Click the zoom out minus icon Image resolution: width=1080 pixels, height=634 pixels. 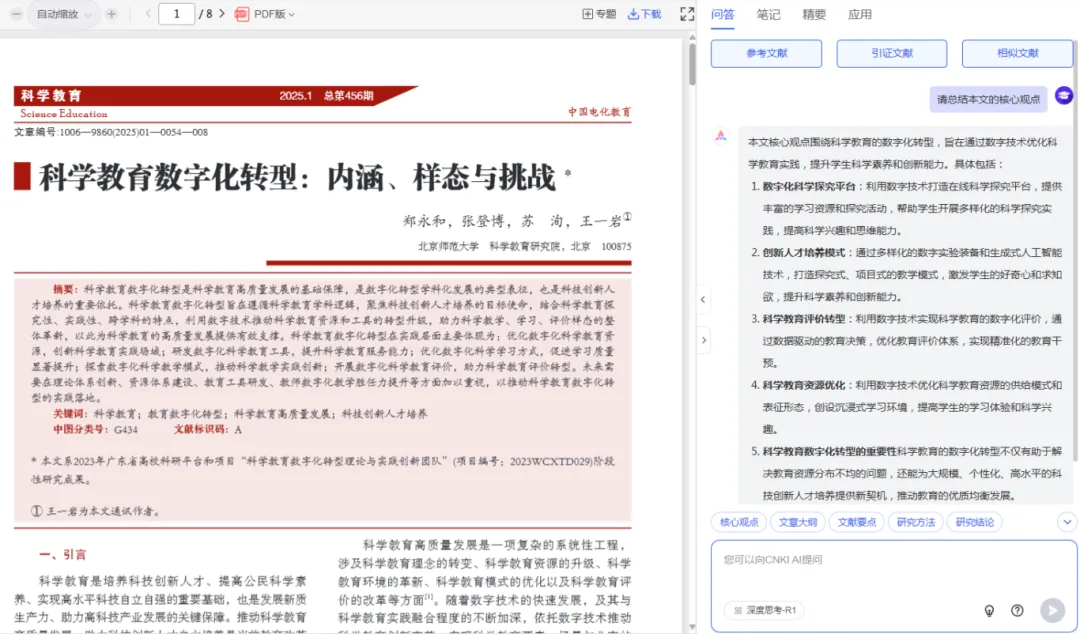pos(17,14)
